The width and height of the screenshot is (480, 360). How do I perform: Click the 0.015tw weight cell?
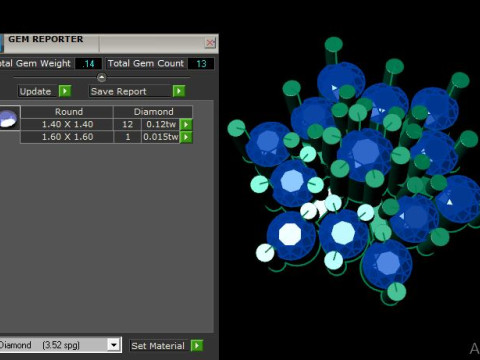coord(161,137)
